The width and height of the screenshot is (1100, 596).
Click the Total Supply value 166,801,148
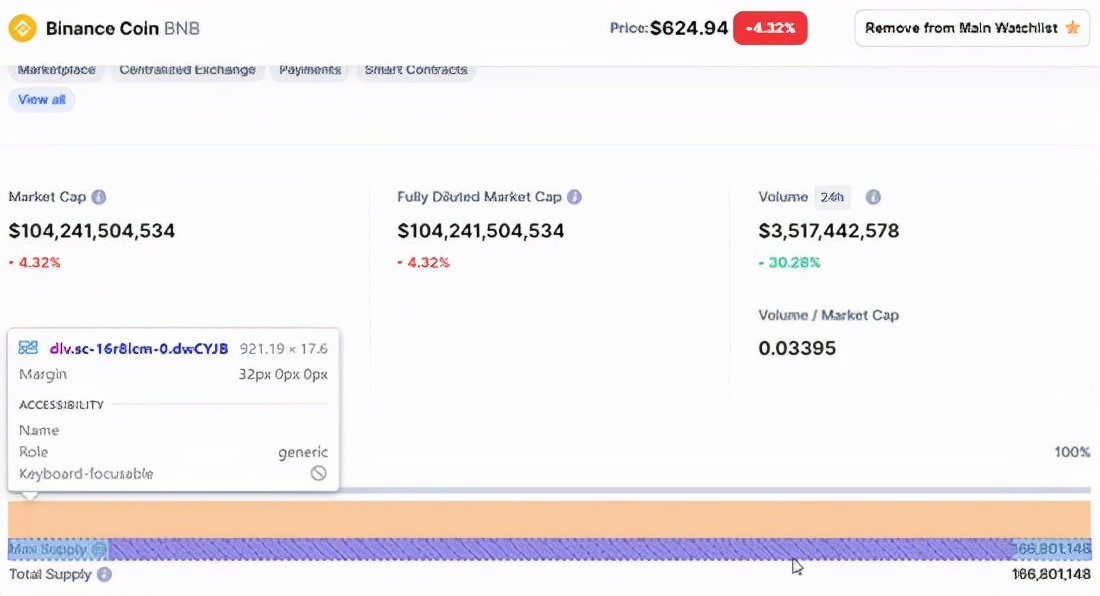1051,574
